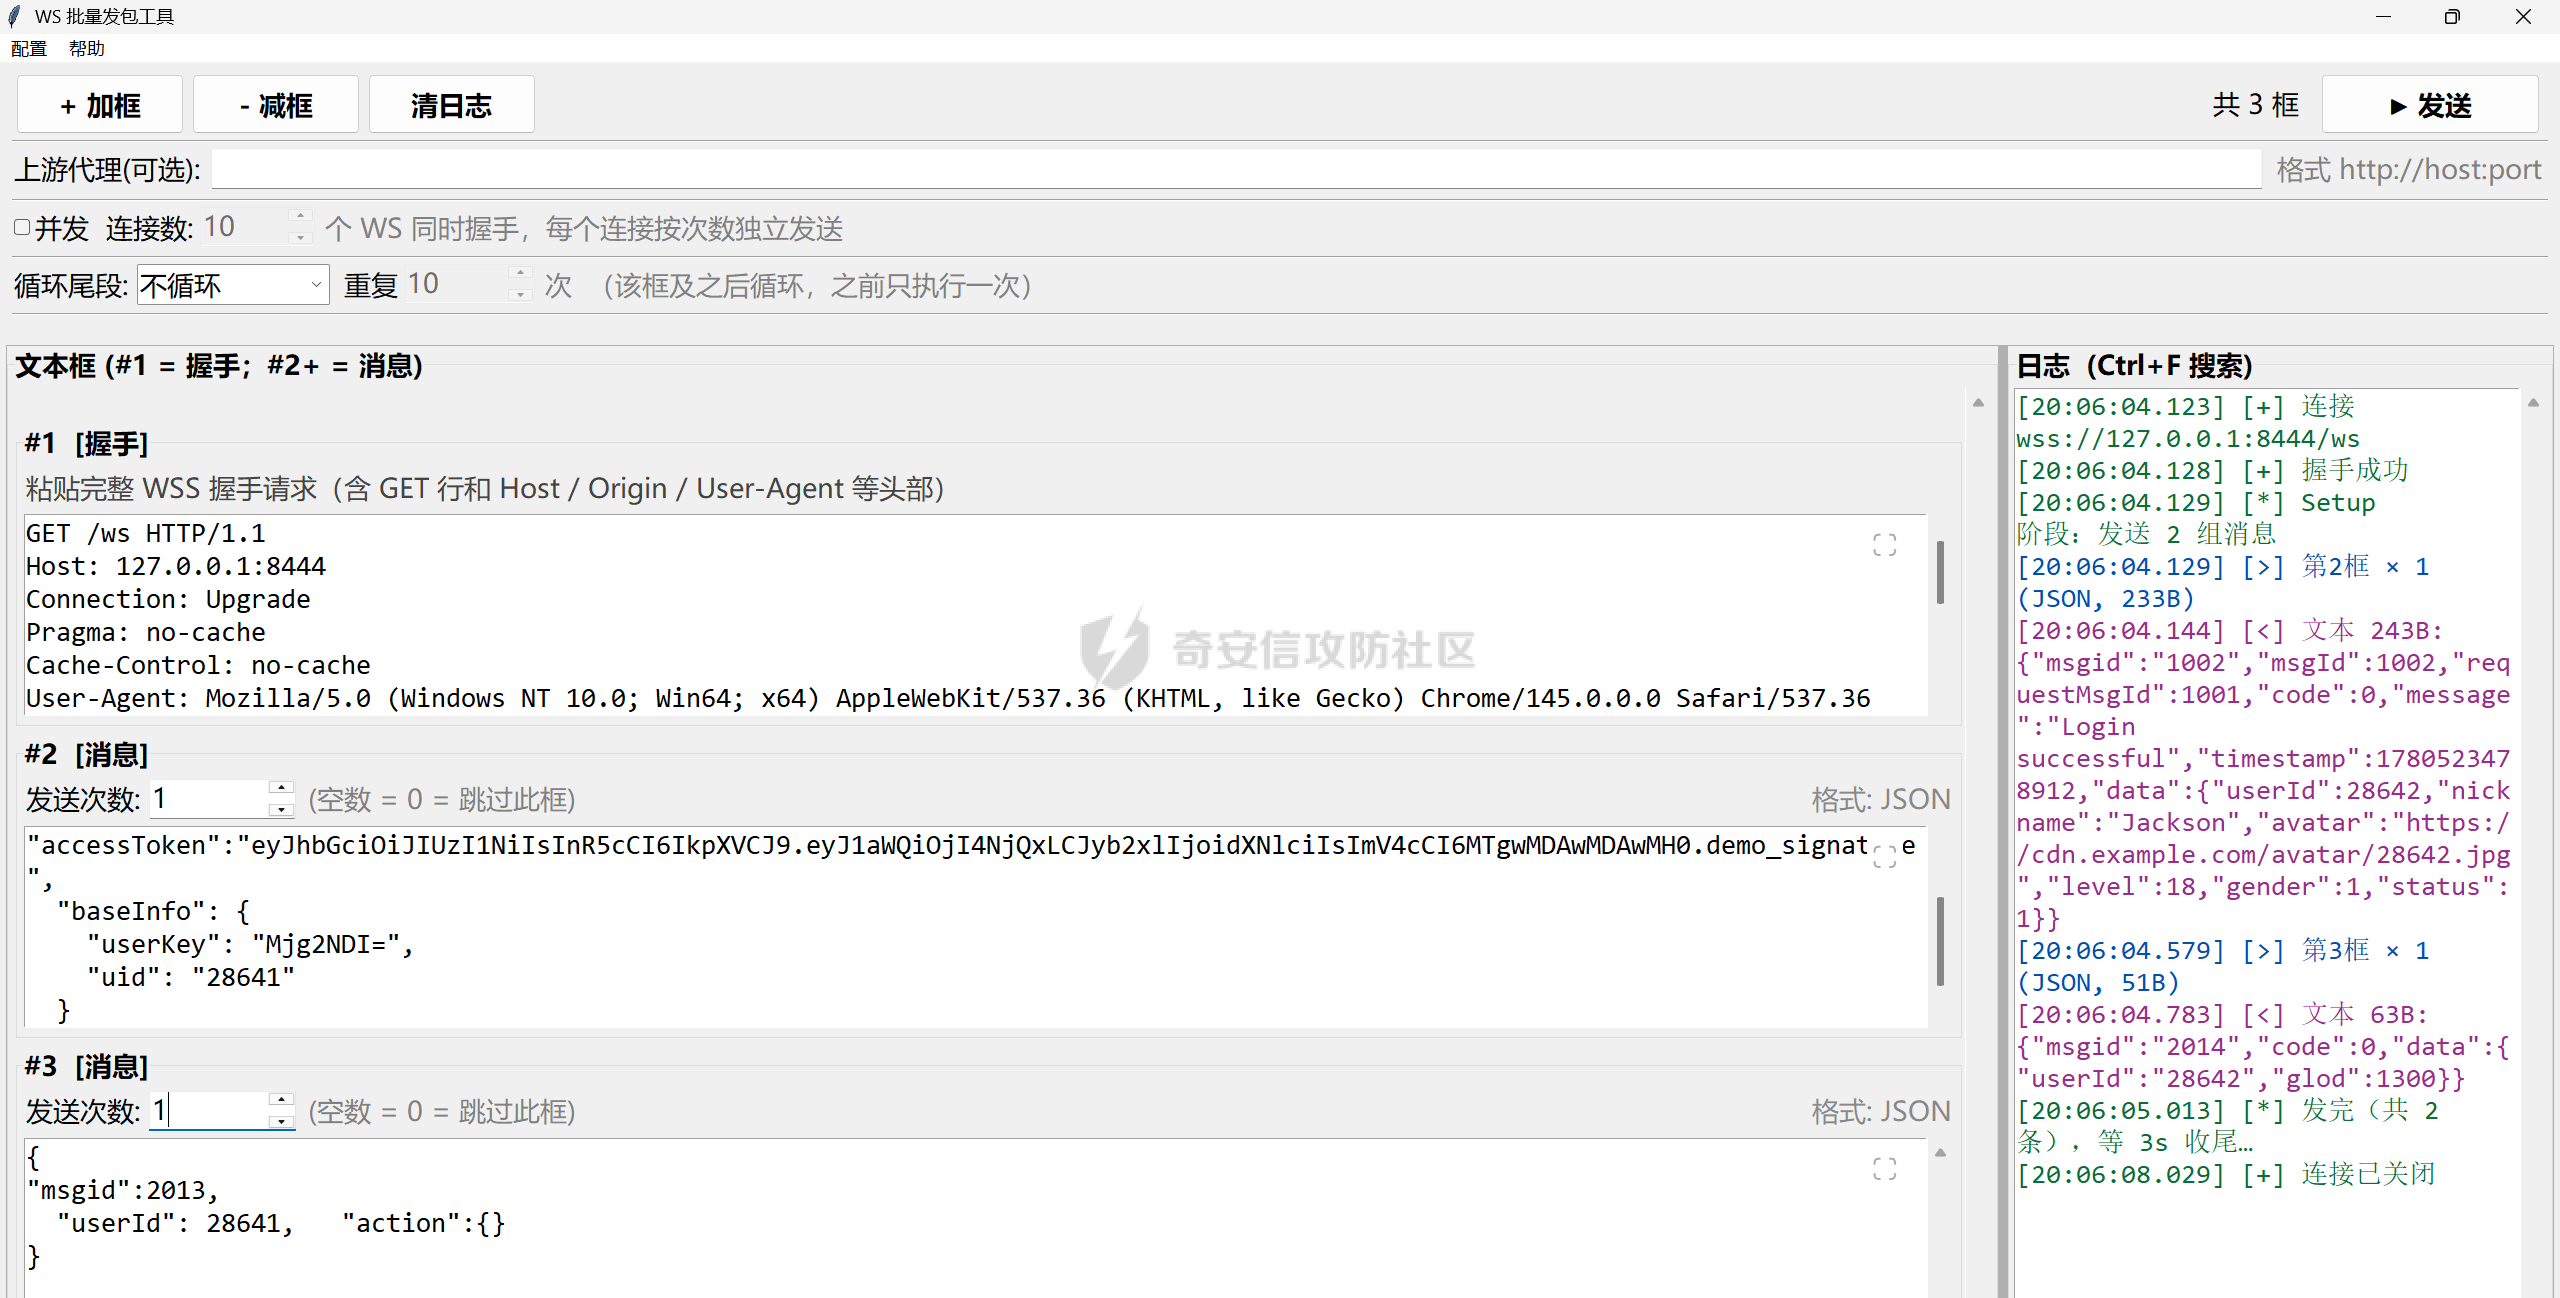
Task: Click the "格式 http://host:port" hint text
Action: point(2409,169)
